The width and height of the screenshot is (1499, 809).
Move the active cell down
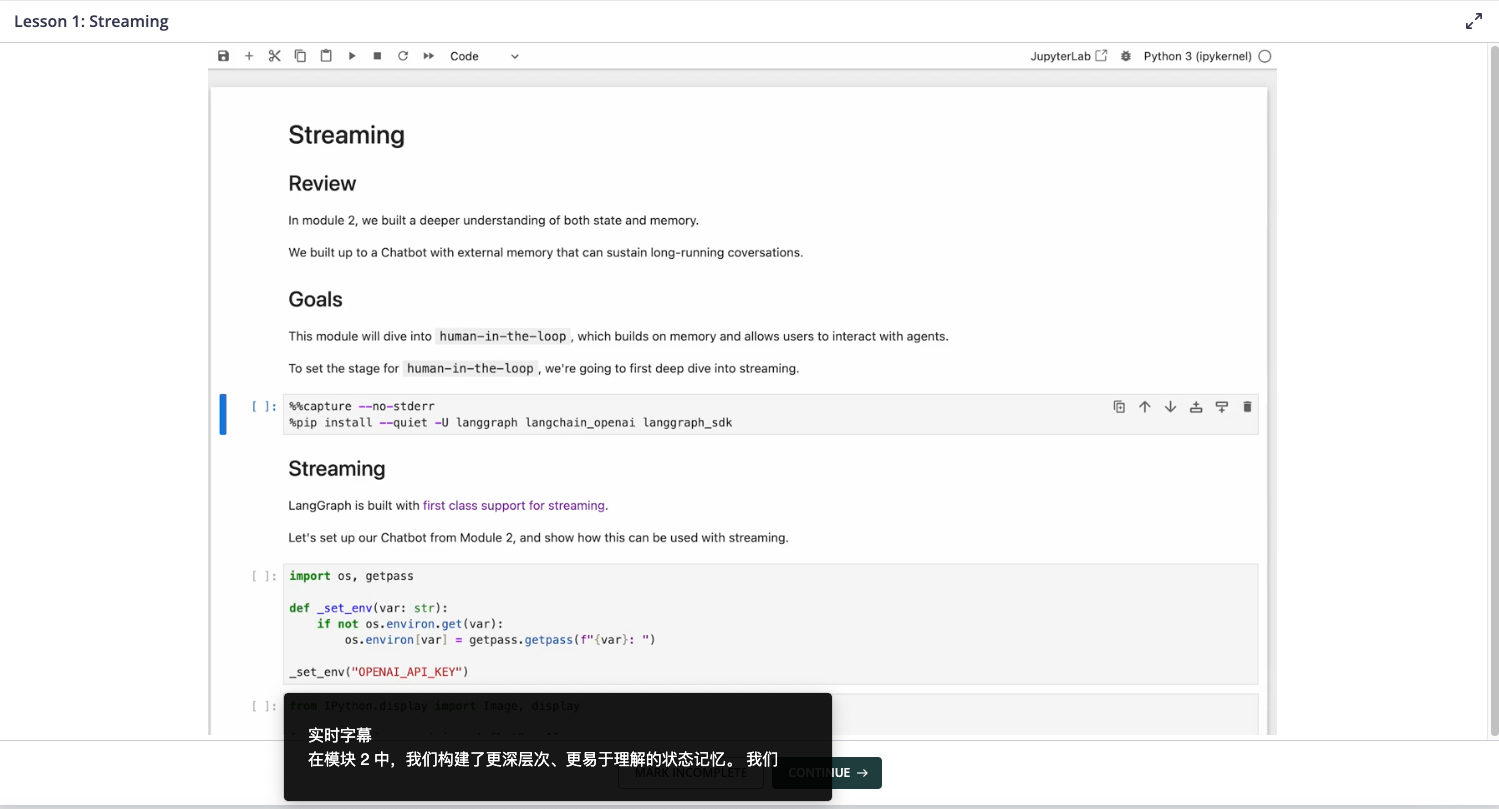pyautogui.click(x=1170, y=407)
